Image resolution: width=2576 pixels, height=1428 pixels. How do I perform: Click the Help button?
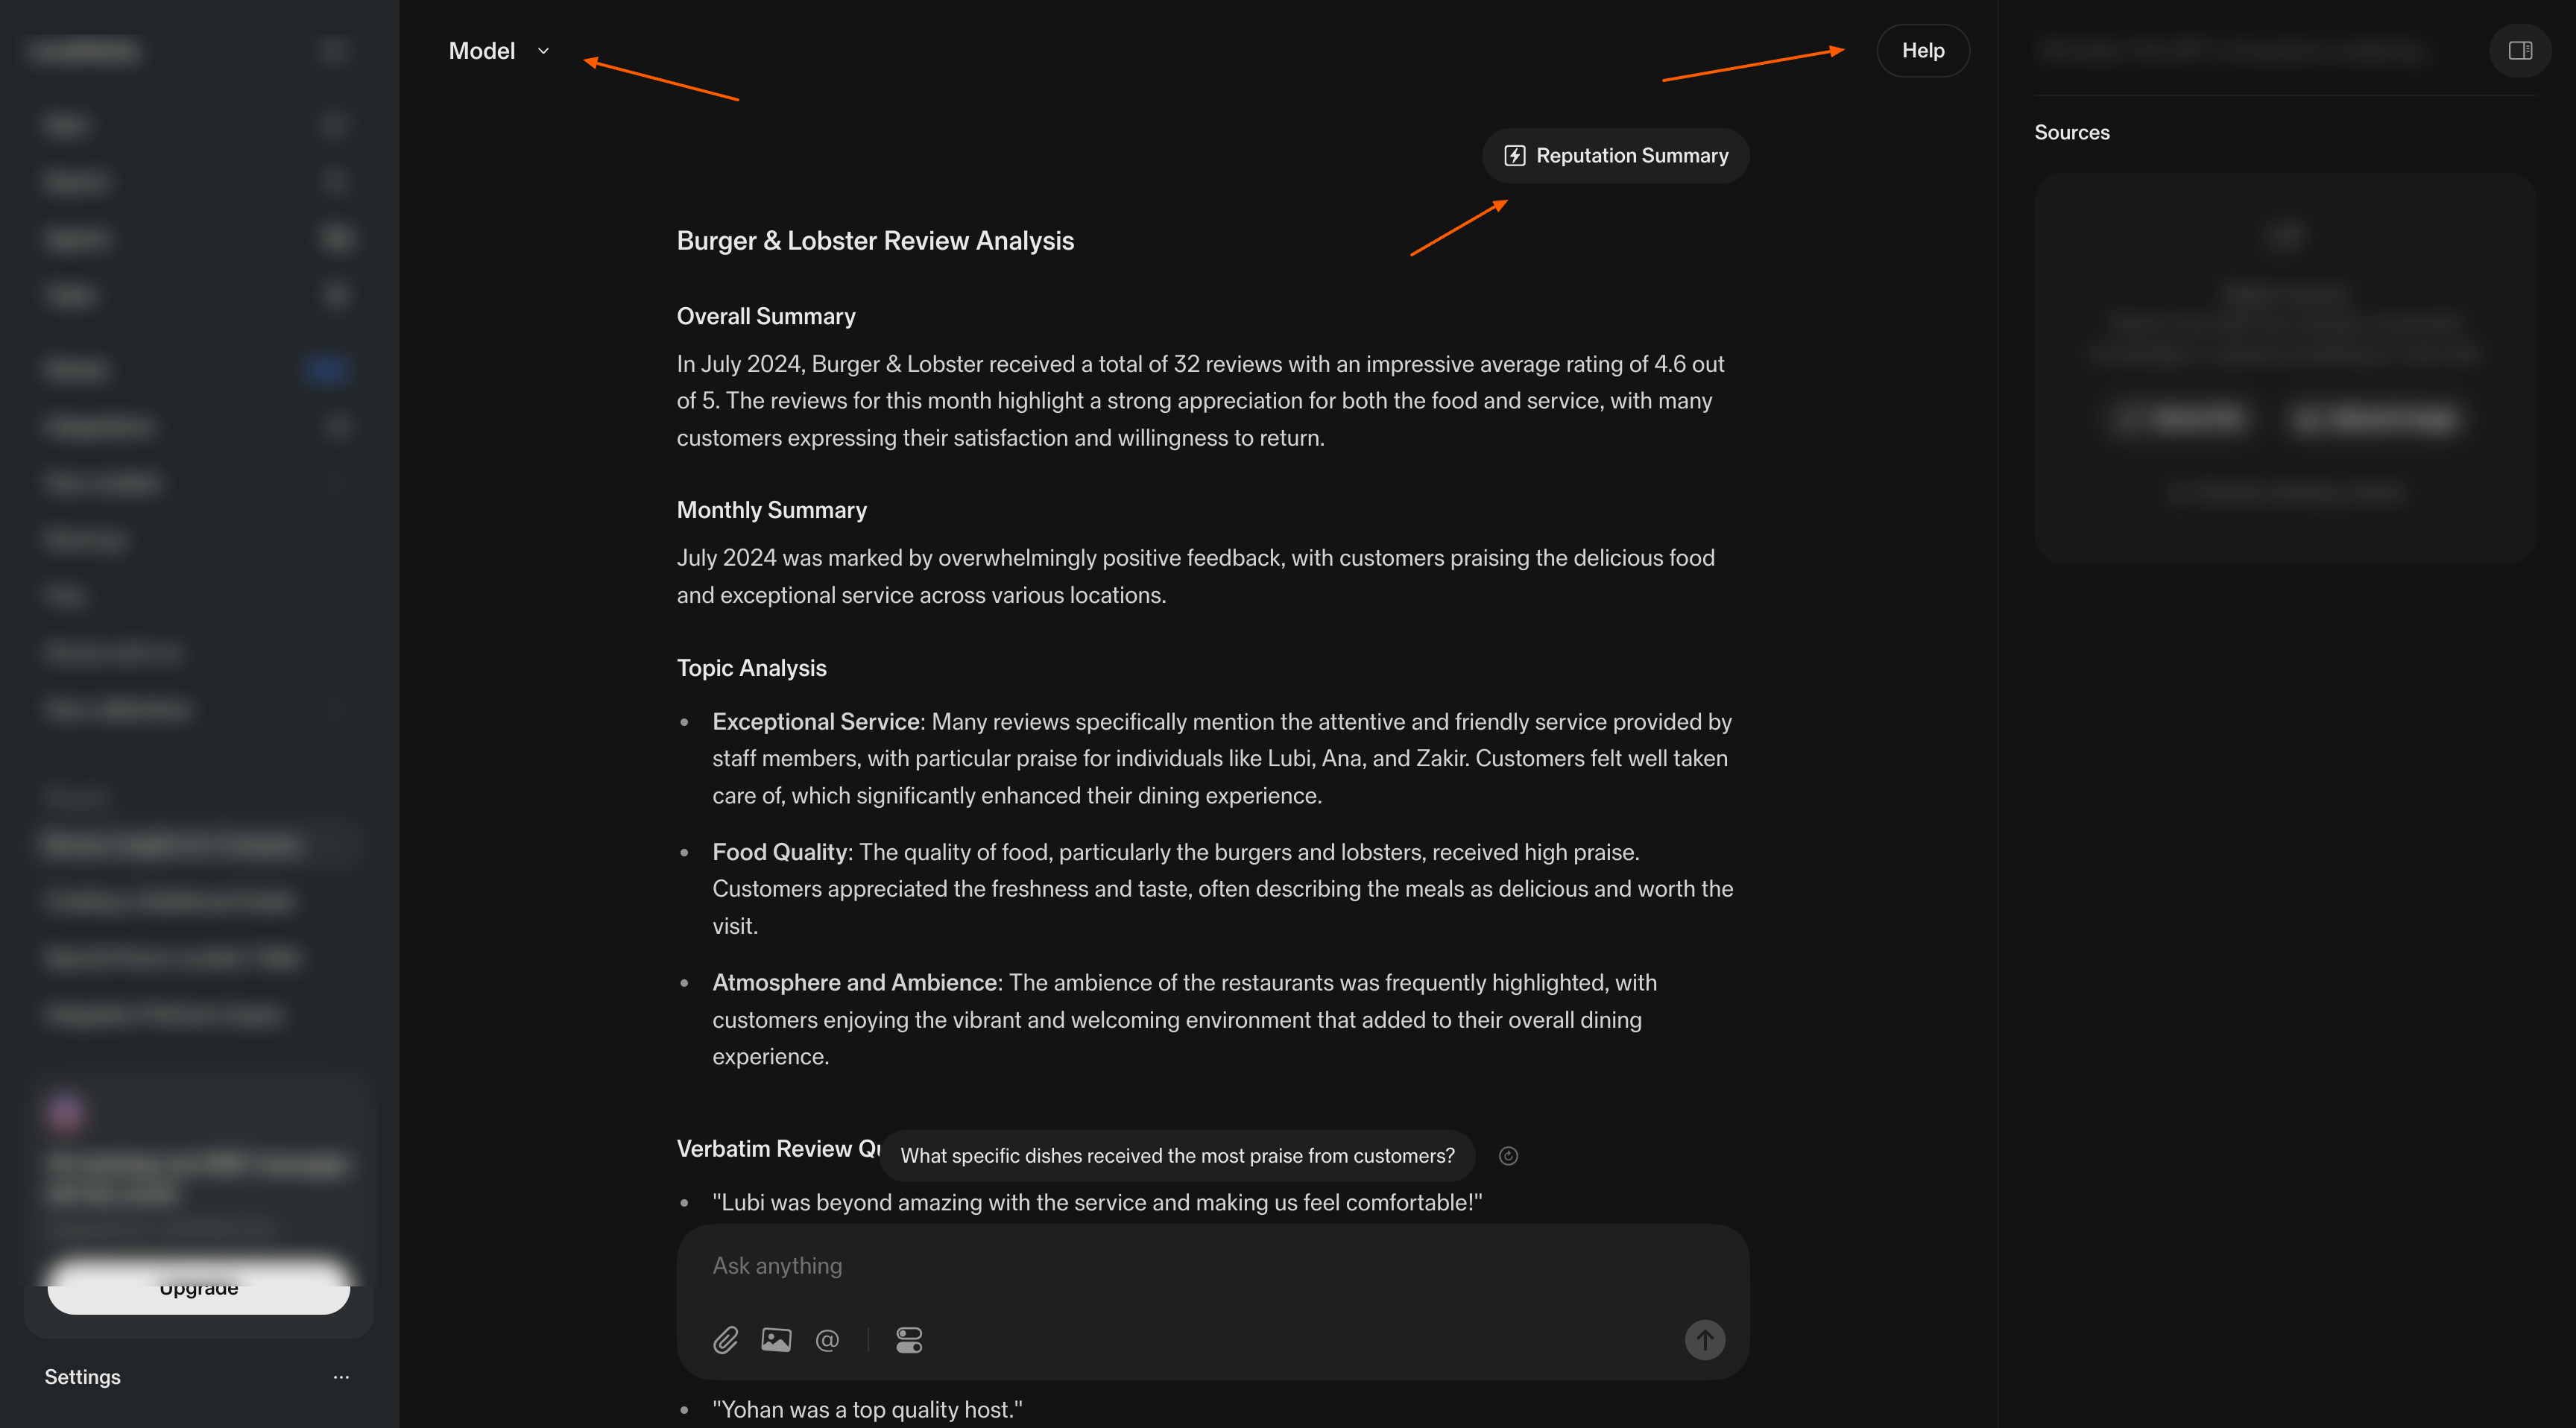tap(1922, 51)
